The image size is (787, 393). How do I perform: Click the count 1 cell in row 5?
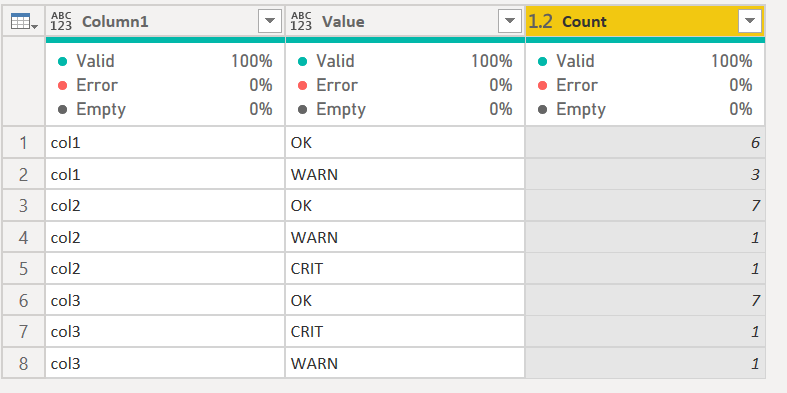[645, 269]
